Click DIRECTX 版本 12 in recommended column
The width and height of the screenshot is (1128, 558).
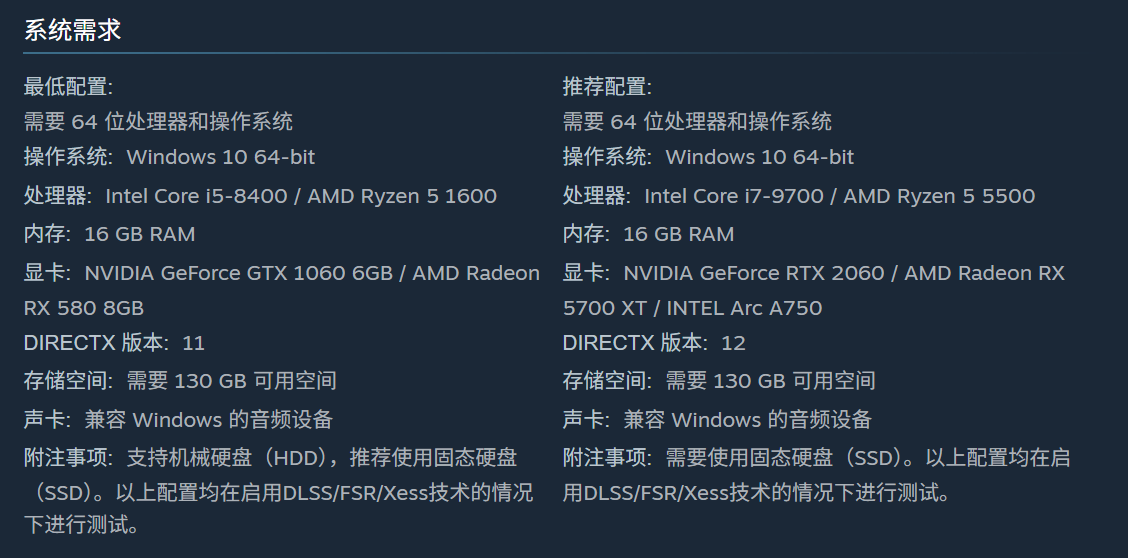[654, 343]
